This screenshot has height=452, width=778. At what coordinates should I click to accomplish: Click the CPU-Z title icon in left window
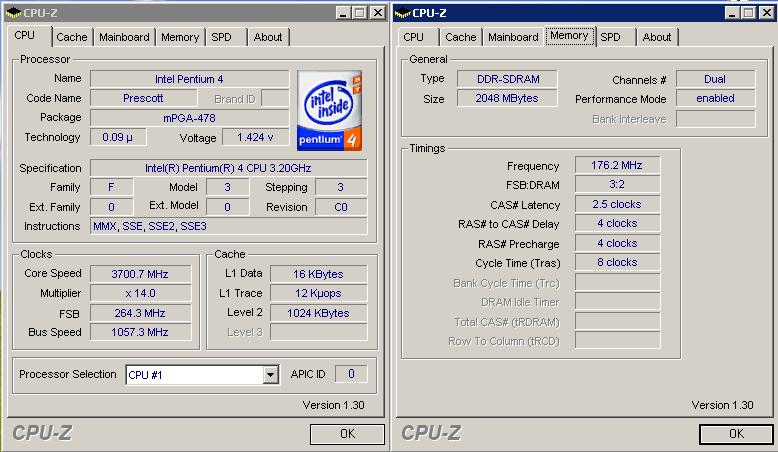tap(13, 13)
